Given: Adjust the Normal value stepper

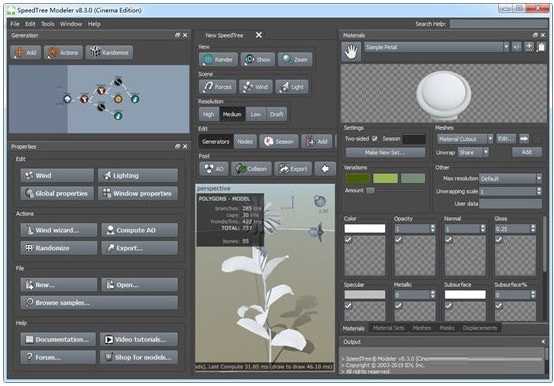Looking at the screenshot, I should pyautogui.click(x=483, y=229).
